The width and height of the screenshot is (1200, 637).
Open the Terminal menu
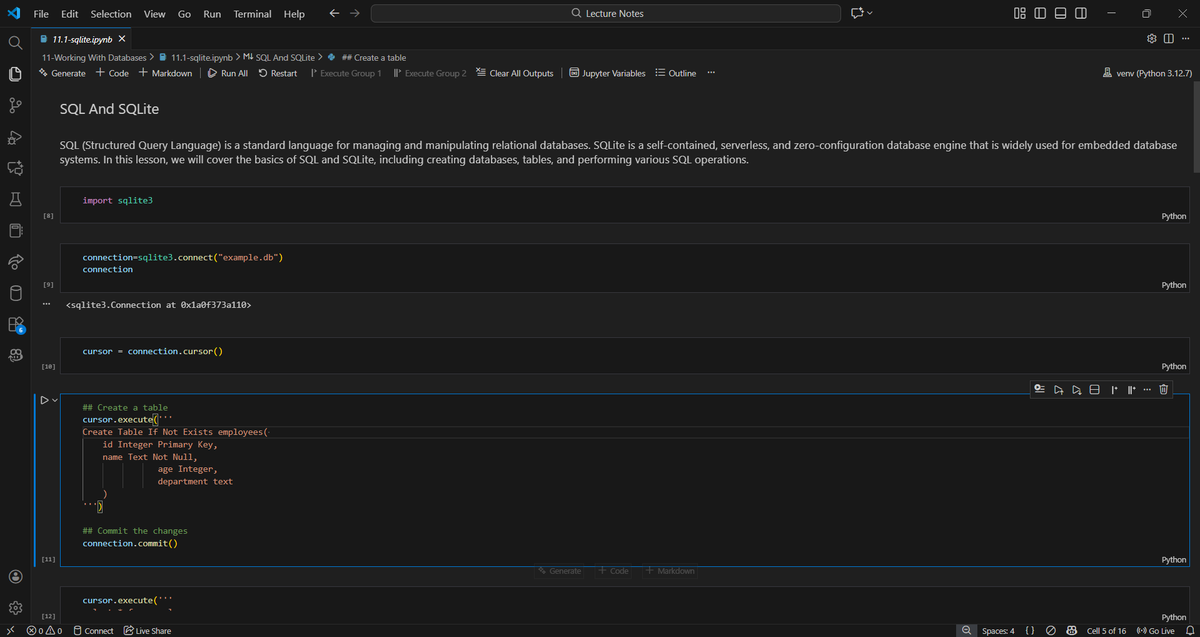pyautogui.click(x=253, y=14)
